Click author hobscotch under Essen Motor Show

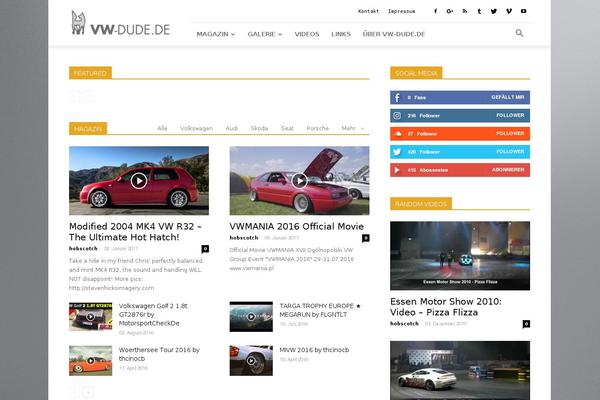coord(404,323)
